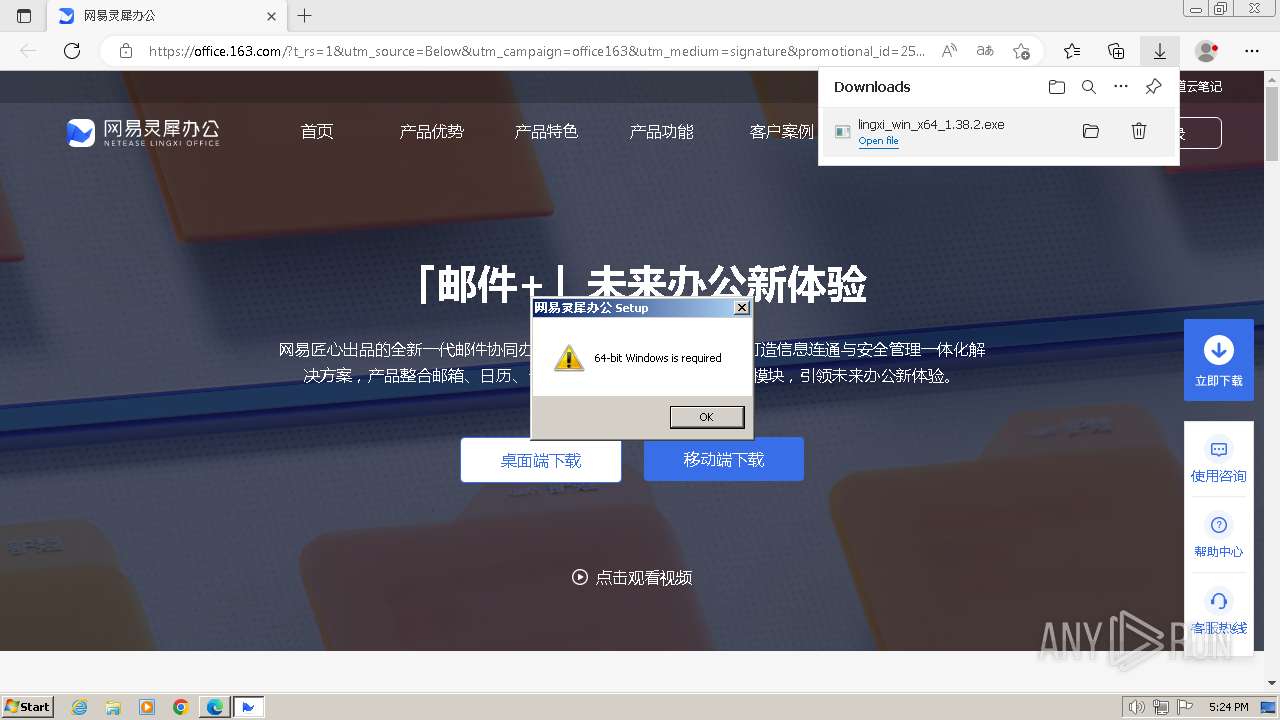This screenshot has height=720, width=1280.
Task: Click the 桌面端下载 button
Action: point(541,460)
